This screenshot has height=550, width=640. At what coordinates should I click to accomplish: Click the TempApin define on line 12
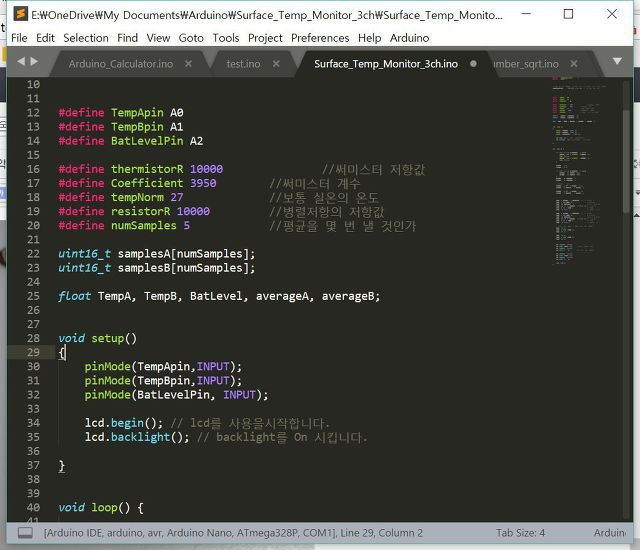pyautogui.click(x=121, y=113)
